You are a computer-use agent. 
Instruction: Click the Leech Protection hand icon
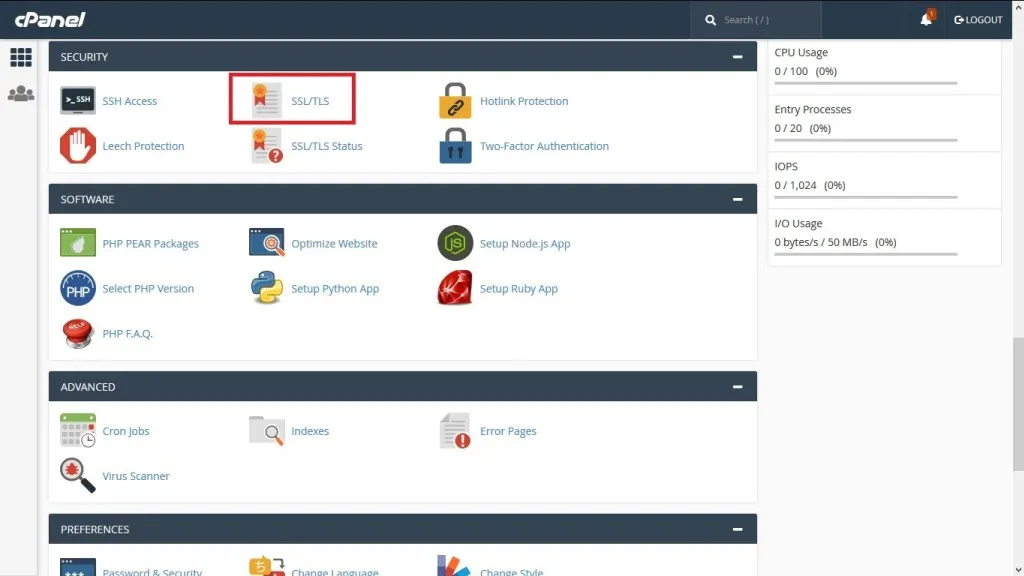pyautogui.click(x=78, y=146)
